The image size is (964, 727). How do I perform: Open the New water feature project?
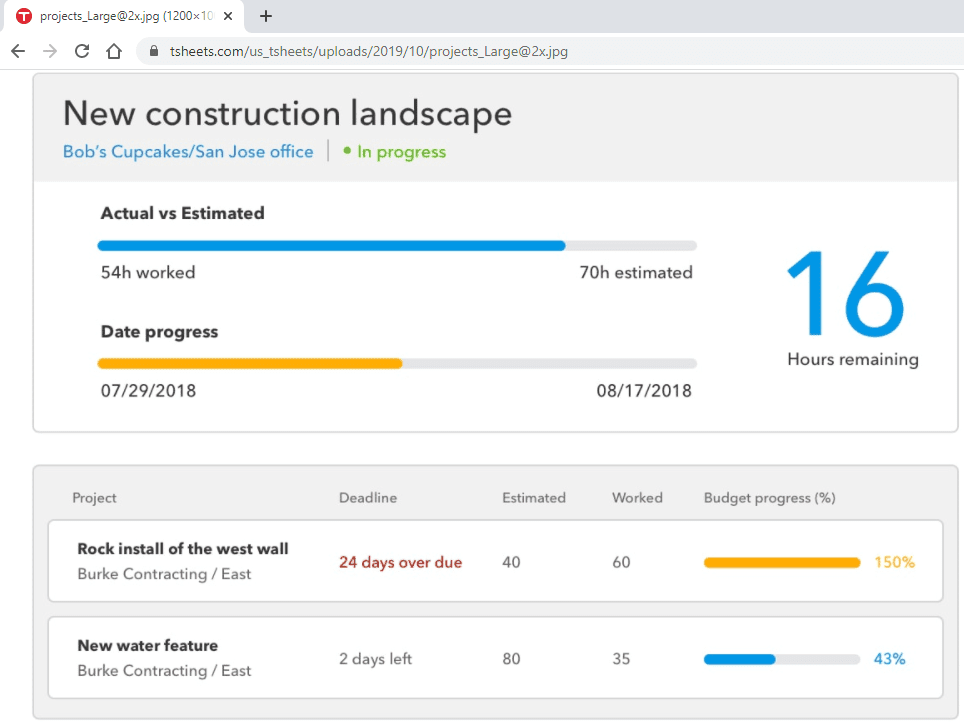[x=148, y=645]
